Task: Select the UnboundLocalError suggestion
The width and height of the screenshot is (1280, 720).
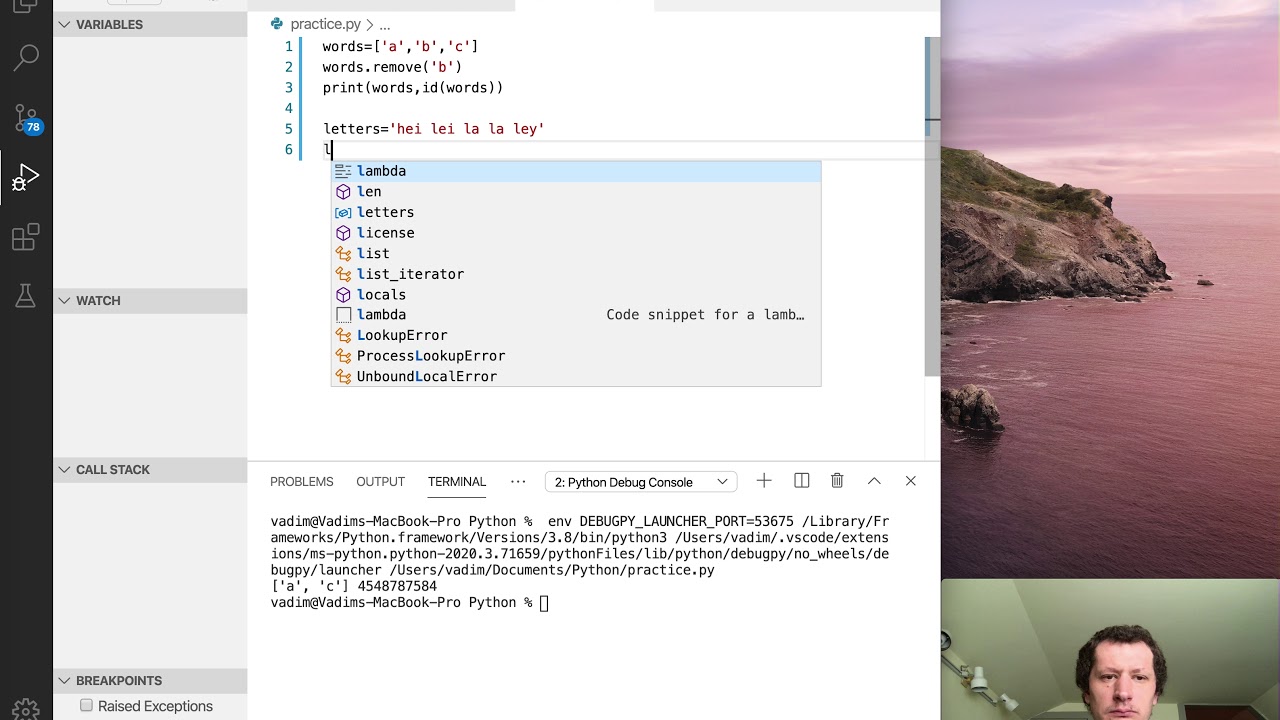Action: click(576, 377)
